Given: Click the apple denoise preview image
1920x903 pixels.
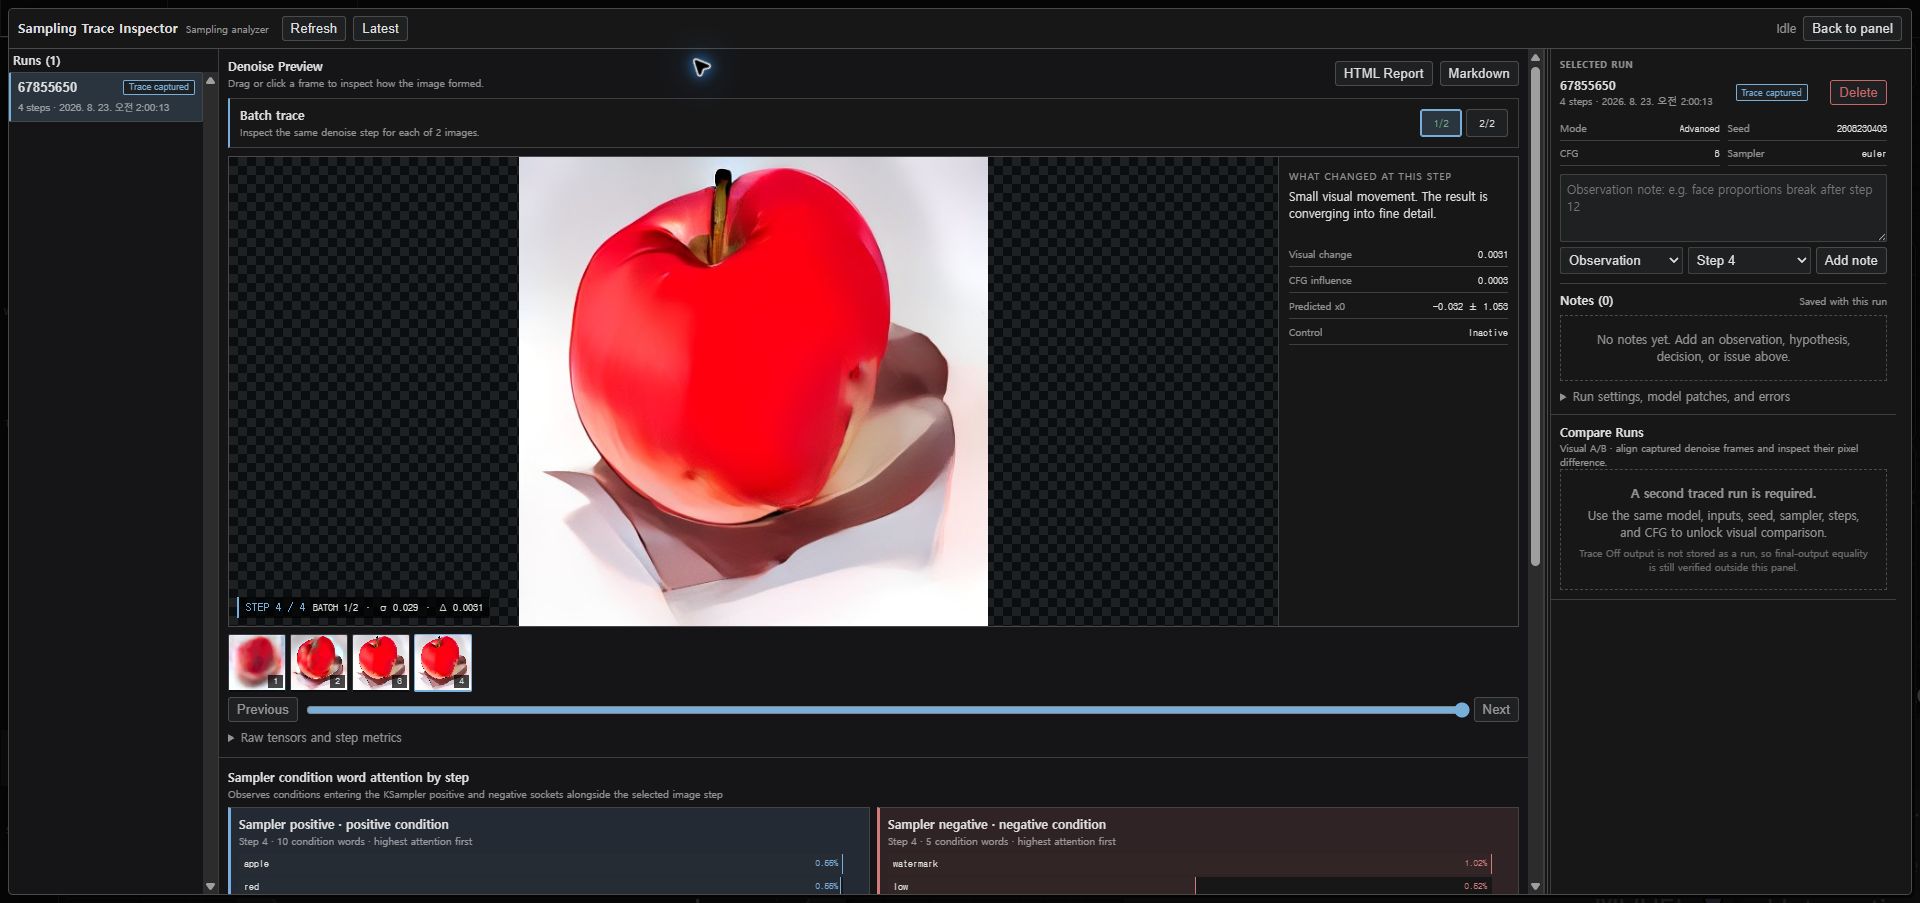Looking at the screenshot, I should pos(753,391).
